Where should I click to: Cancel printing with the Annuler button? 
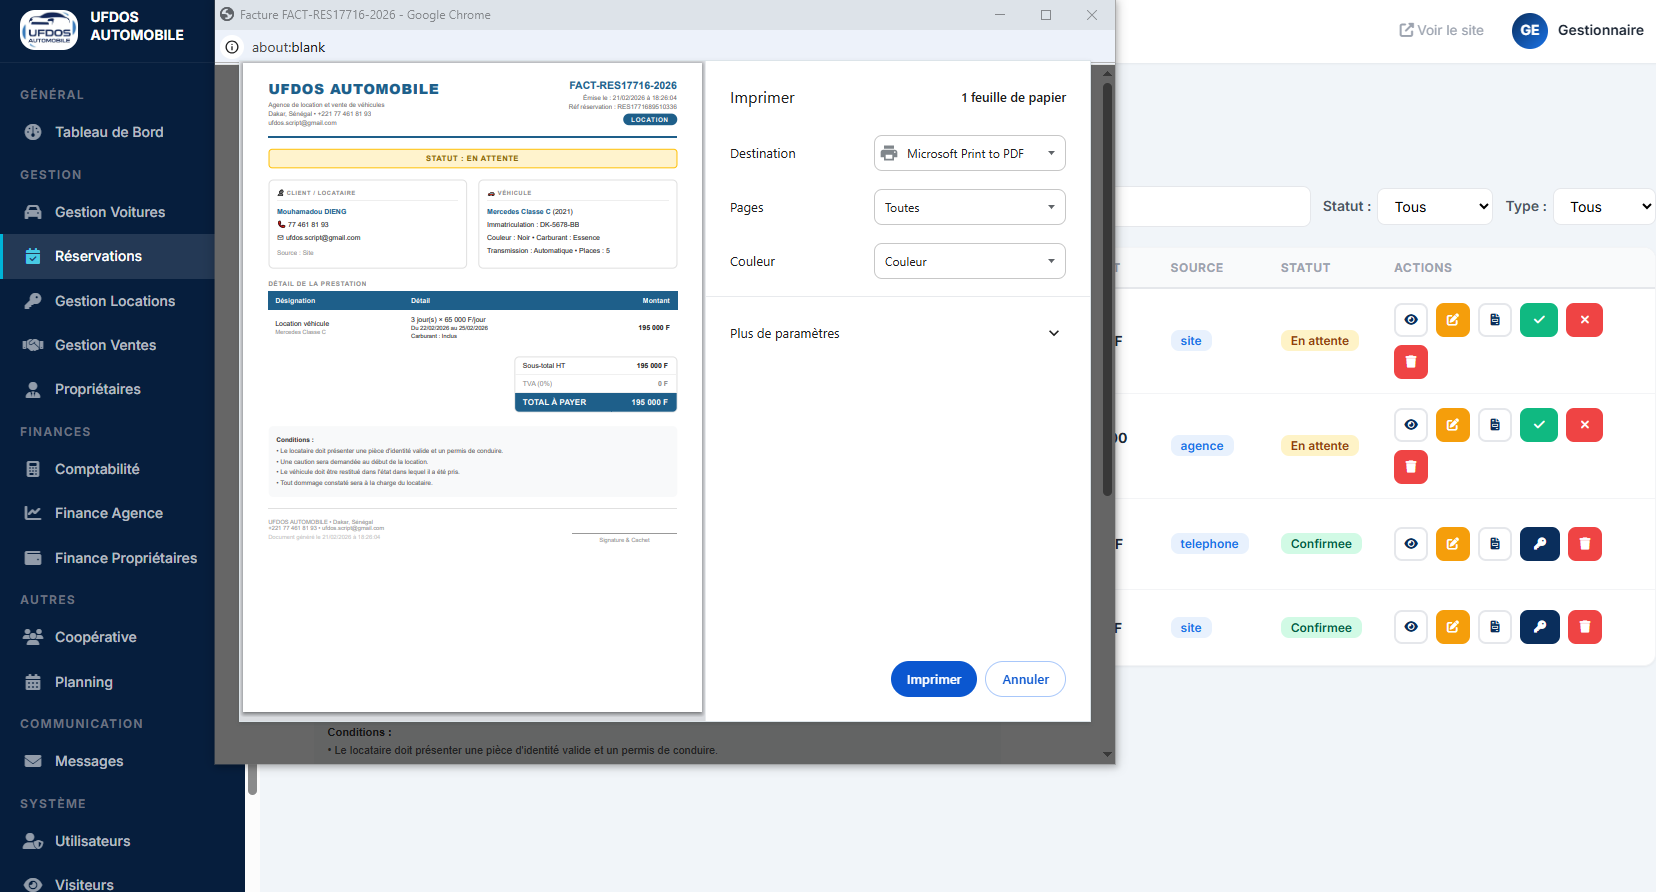click(1025, 679)
